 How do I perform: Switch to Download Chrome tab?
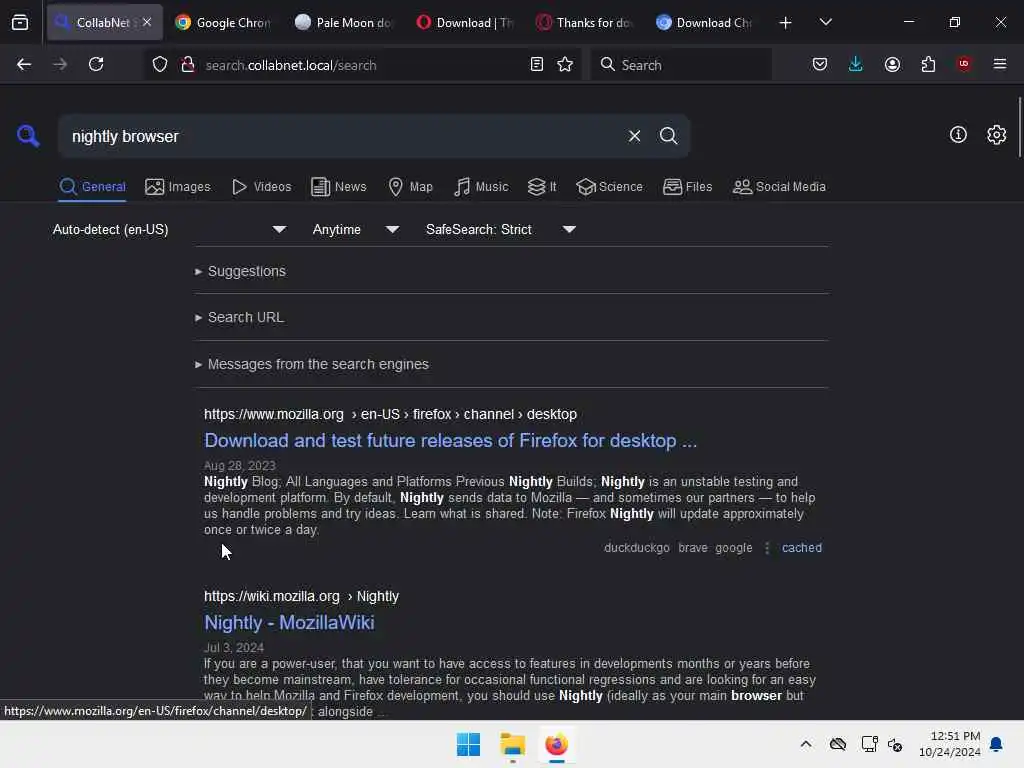[703, 22]
